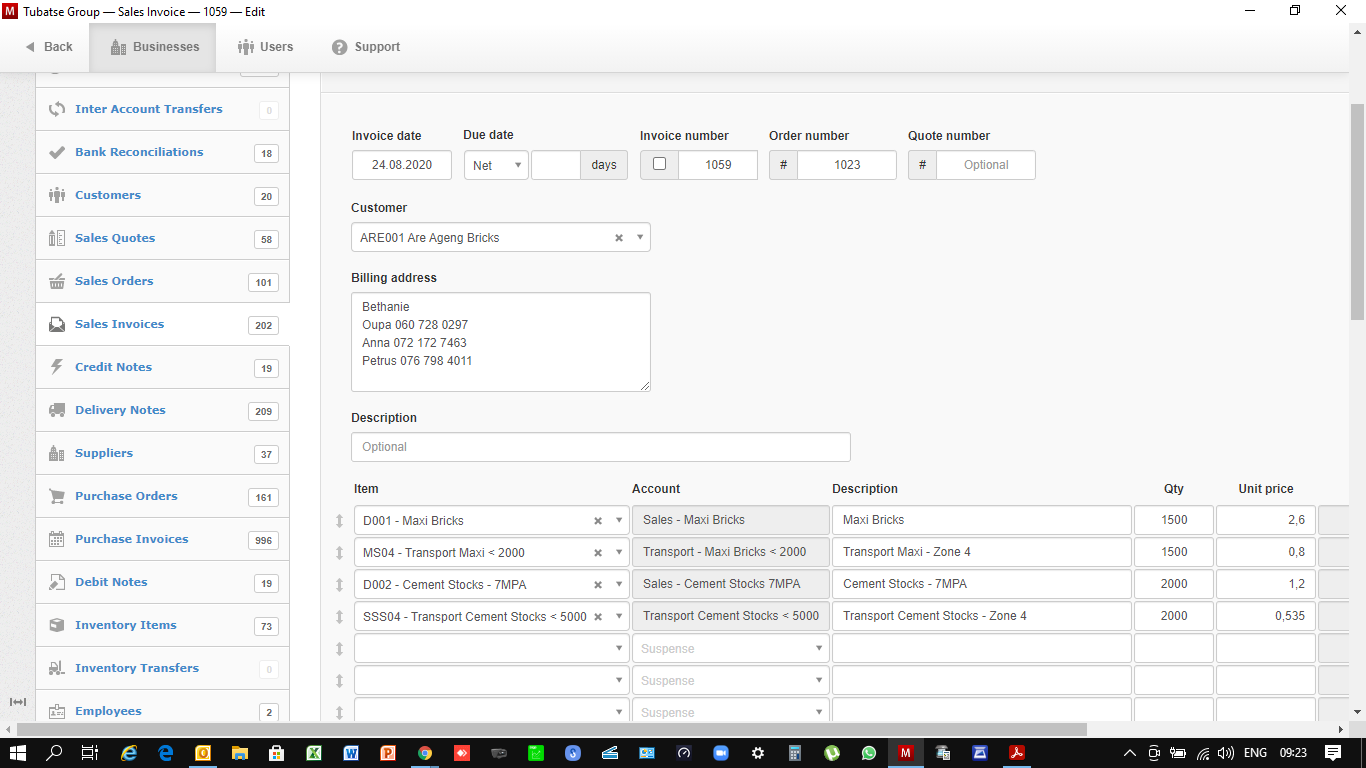Click inside the Billing address text area

(x=501, y=342)
